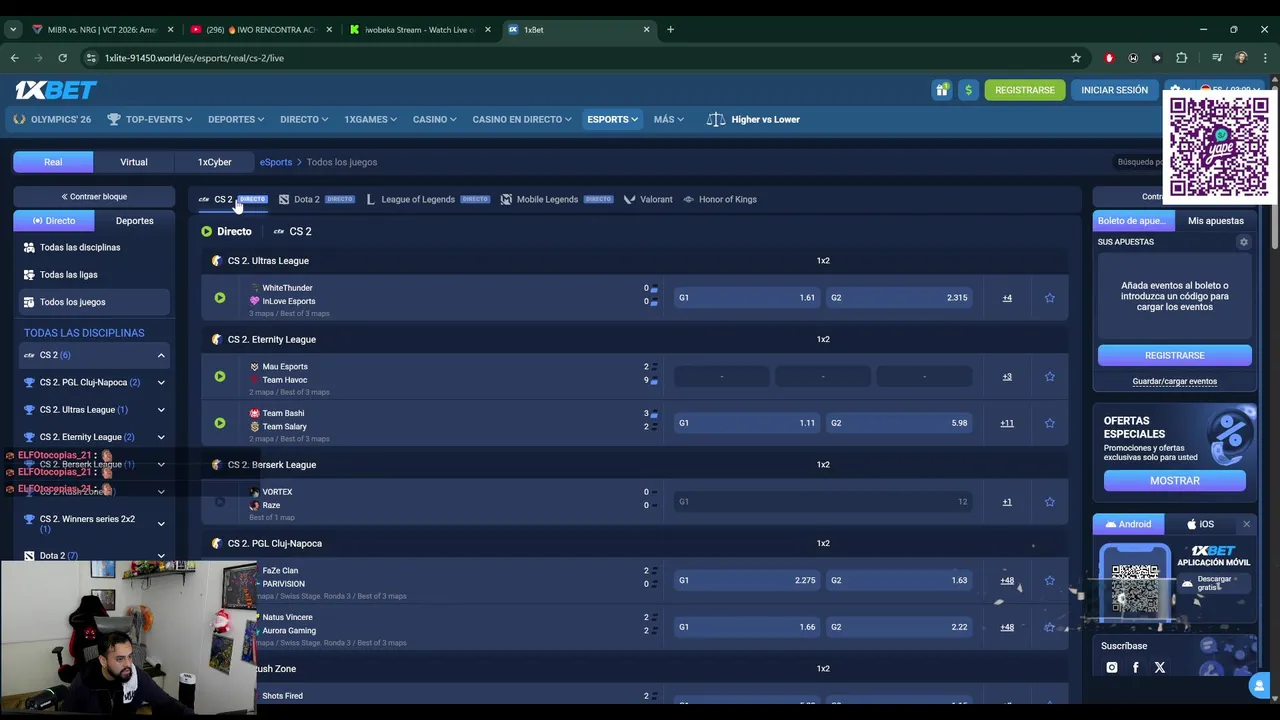Open the CASINO EN DIRECTO dropdown menu

pyautogui.click(x=522, y=119)
